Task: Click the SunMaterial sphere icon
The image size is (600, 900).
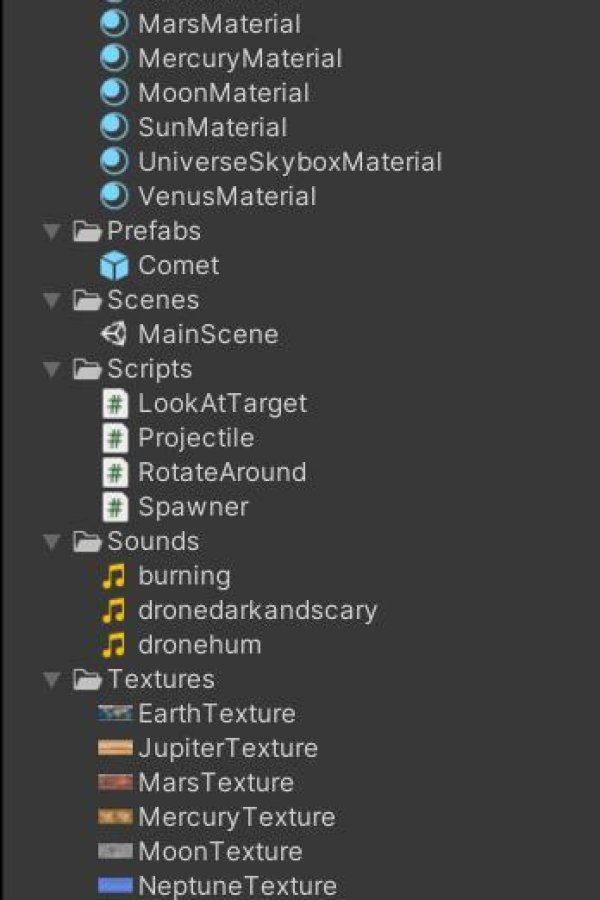Action: click(x=114, y=127)
